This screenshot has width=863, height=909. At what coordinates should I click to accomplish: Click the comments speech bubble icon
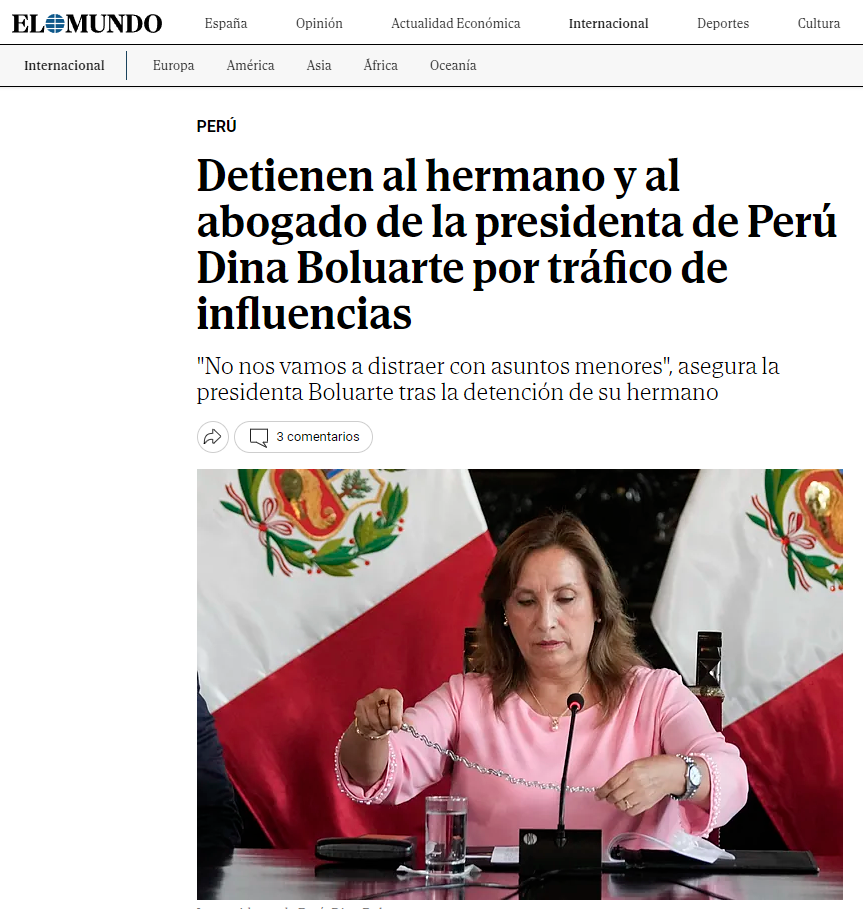[x=258, y=437]
